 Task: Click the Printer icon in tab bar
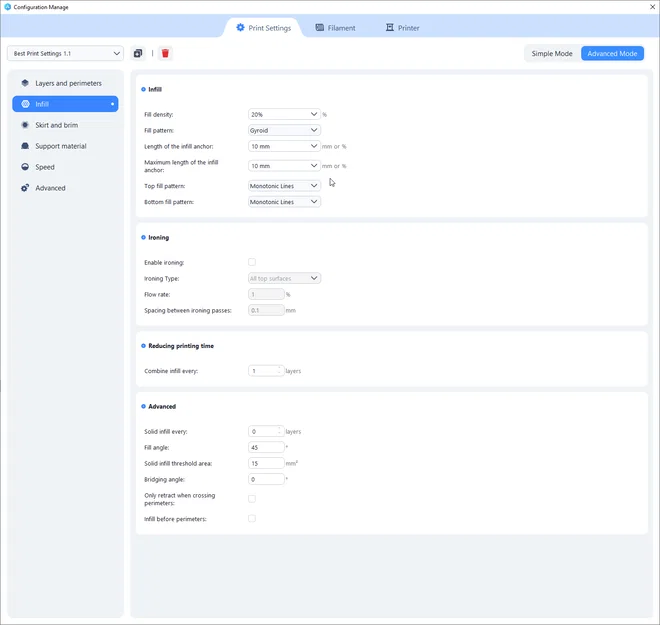[390, 28]
